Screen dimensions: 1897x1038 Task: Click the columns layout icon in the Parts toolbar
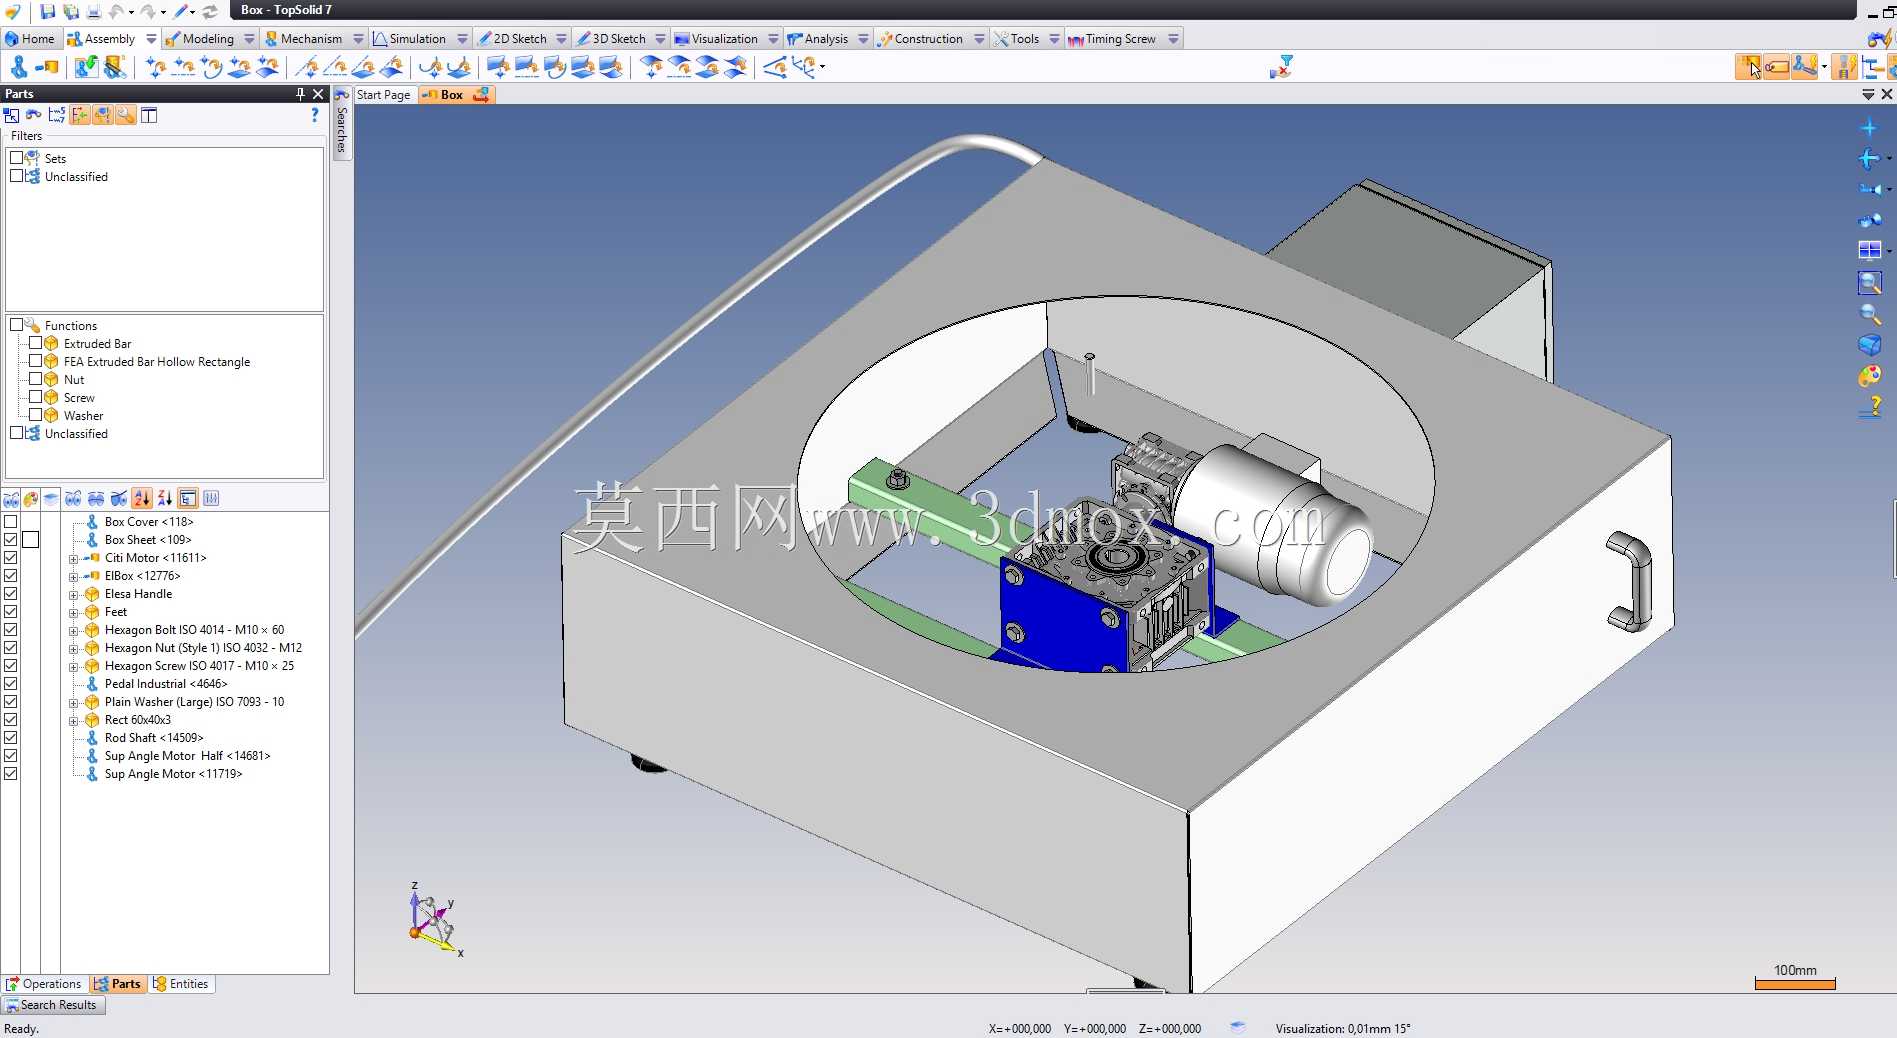point(149,115)
